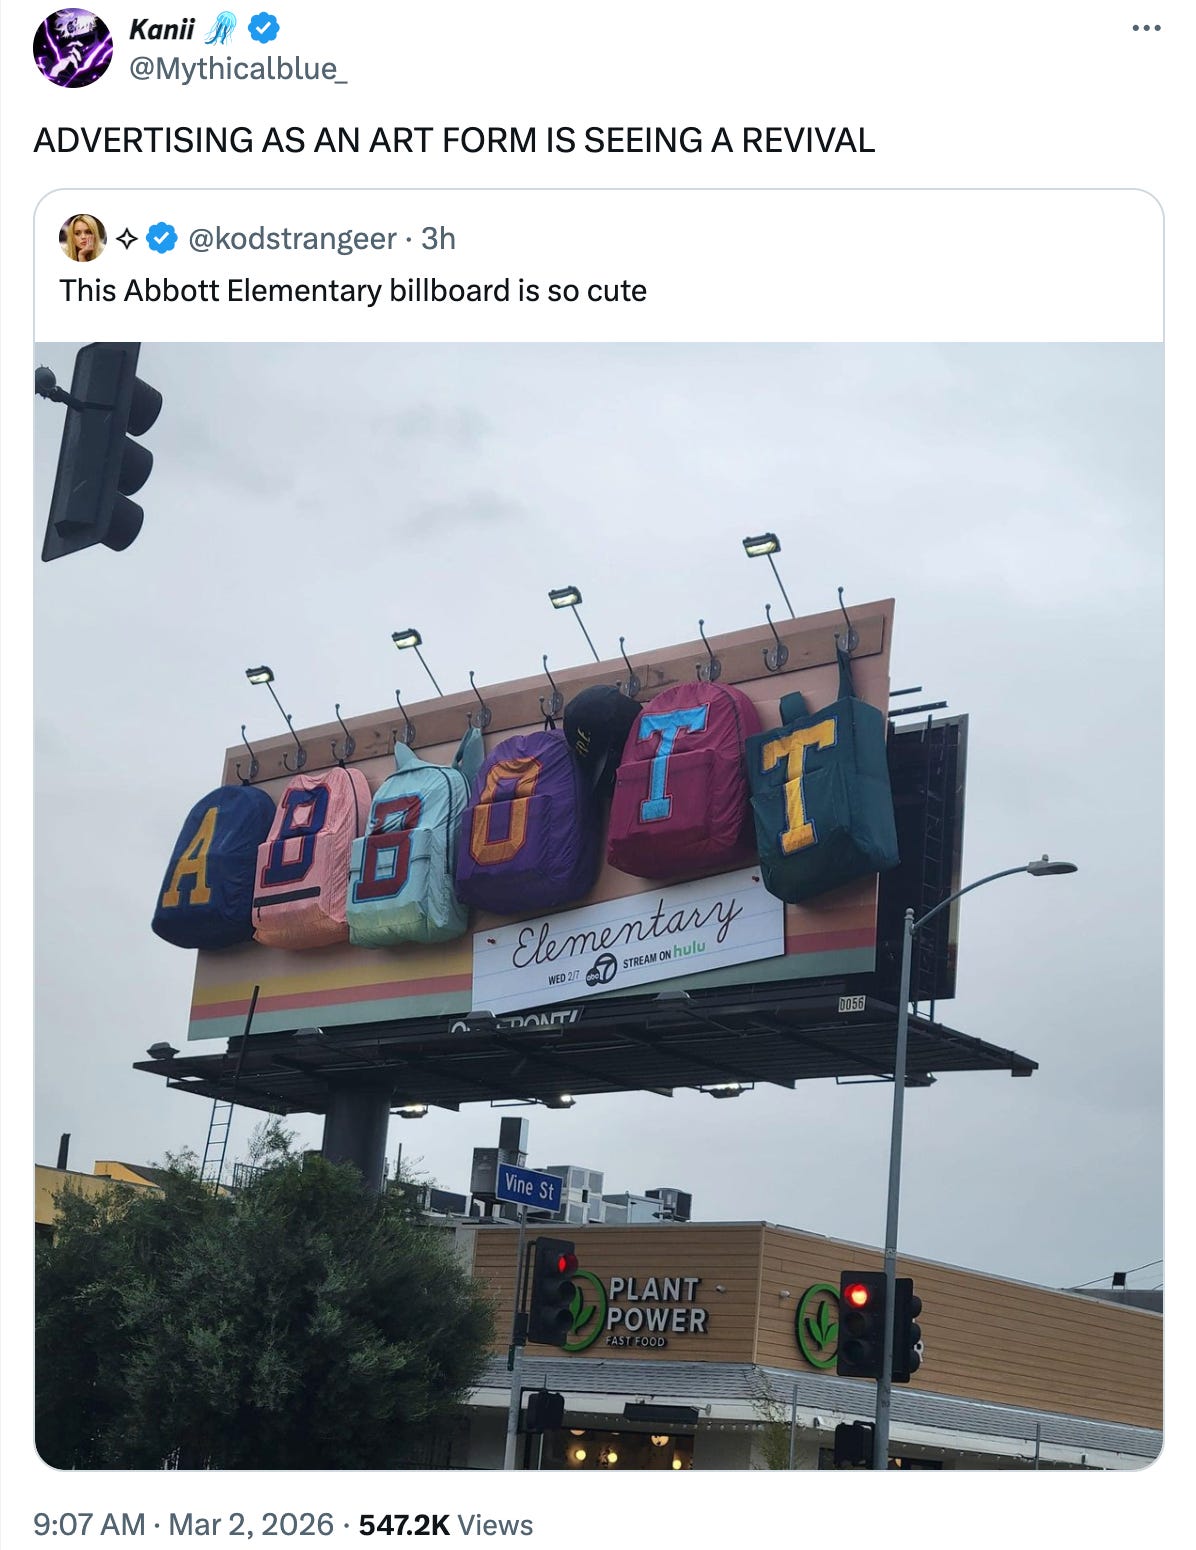
Task: Click the quoted text "This Abbott Elementary billboard"
Action: tap(285, 291)
